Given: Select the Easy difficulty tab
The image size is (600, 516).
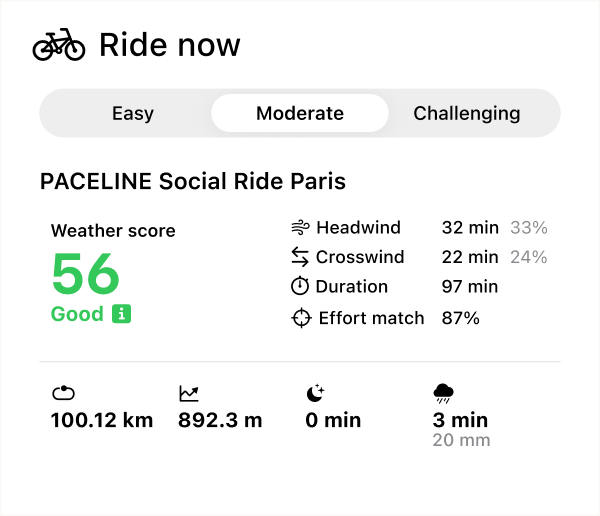Looking at the screenshot, I should click(133, 113).
